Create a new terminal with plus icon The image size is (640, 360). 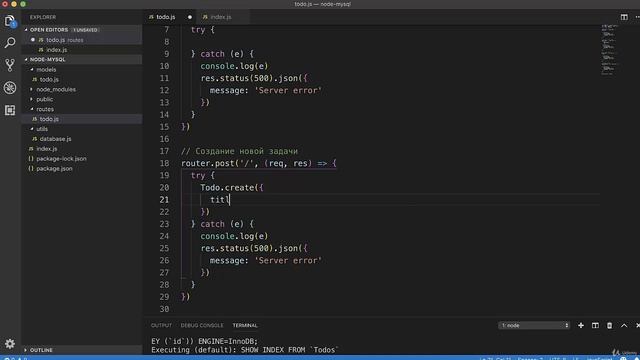point(581,325)
